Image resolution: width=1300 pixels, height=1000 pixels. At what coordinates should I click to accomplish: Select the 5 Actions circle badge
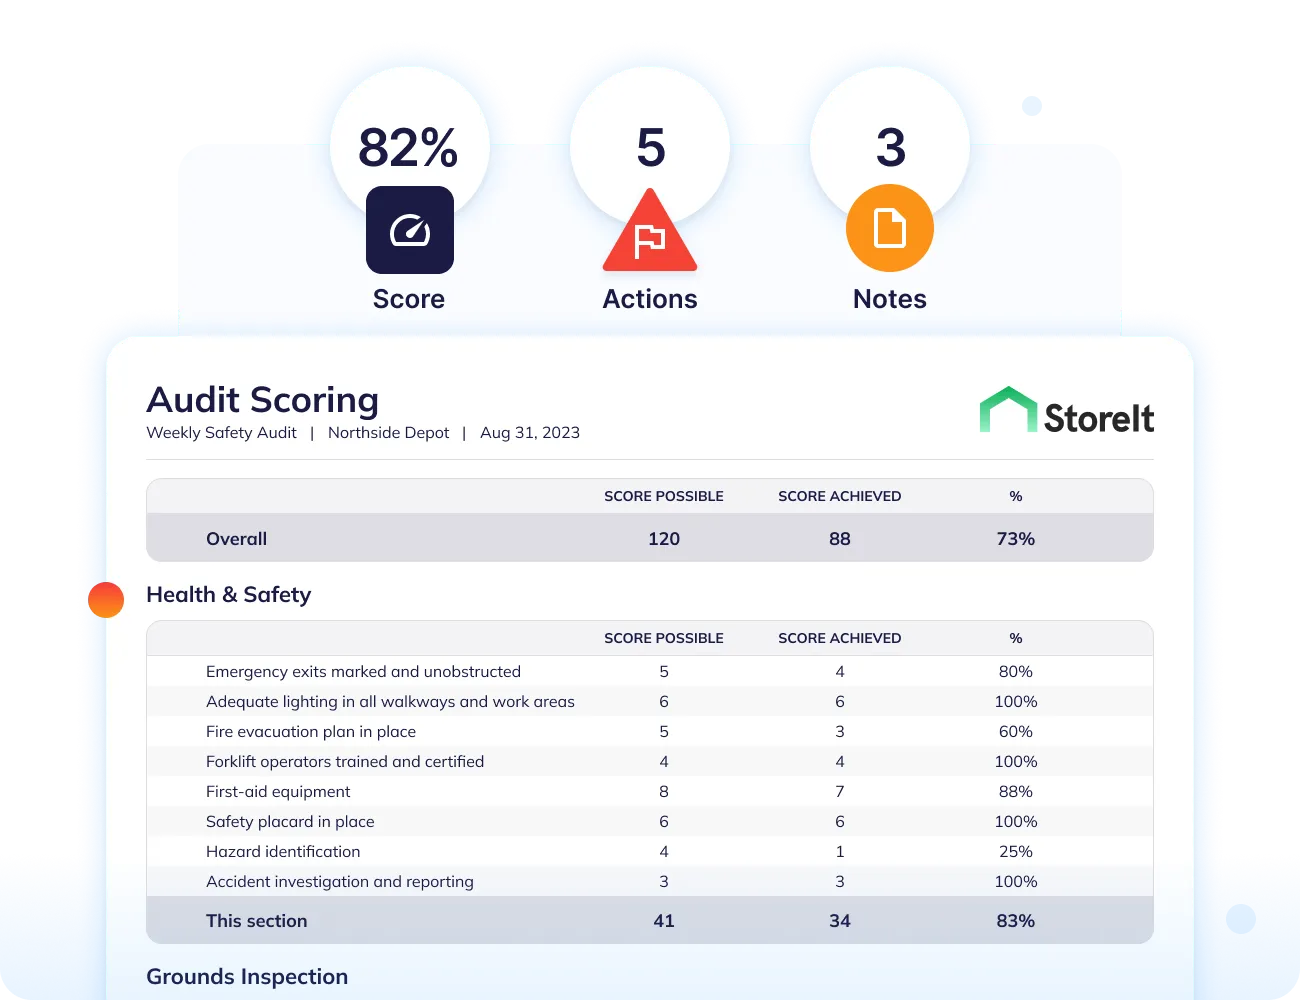point(649,148)
